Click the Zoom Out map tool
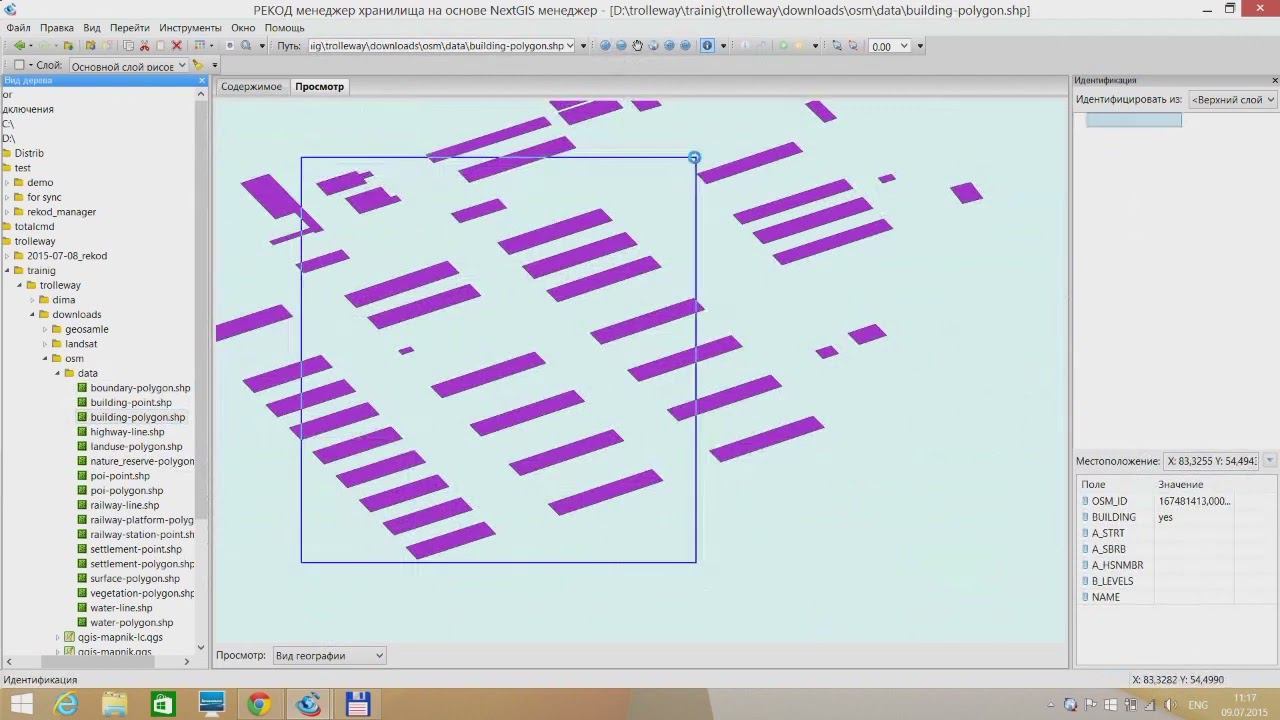The width and height of the screenshot is (1280, 720). (x=621, y=46)
